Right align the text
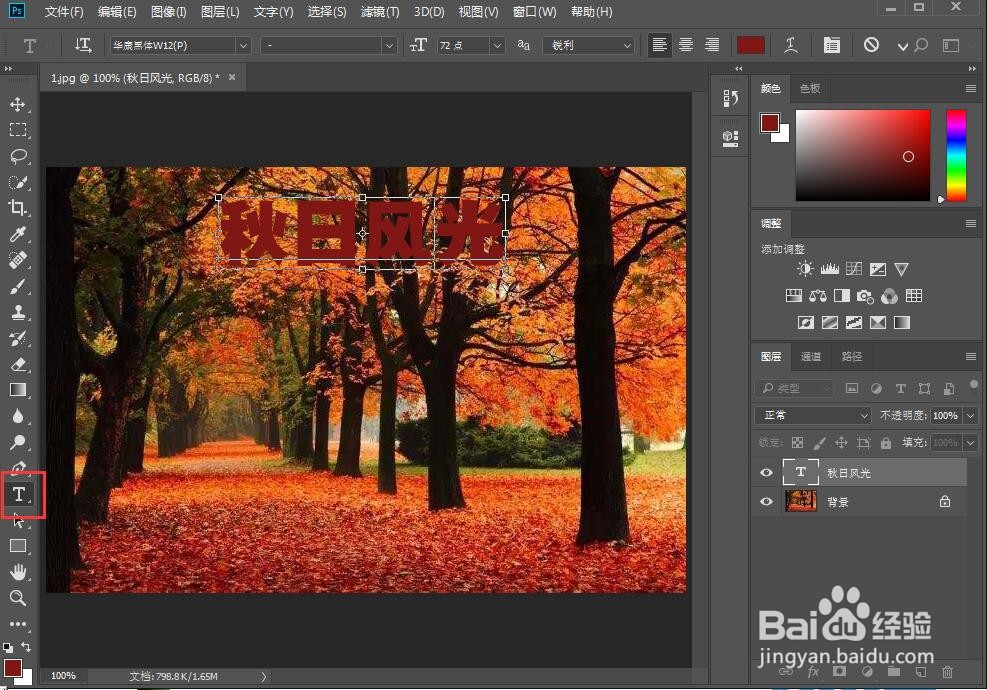The height and width of the screenshot is (690, 987). (x=712, y=45)
